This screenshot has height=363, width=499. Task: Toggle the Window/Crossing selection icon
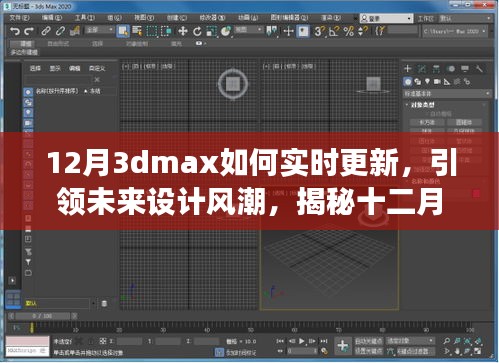click(166, 31)
